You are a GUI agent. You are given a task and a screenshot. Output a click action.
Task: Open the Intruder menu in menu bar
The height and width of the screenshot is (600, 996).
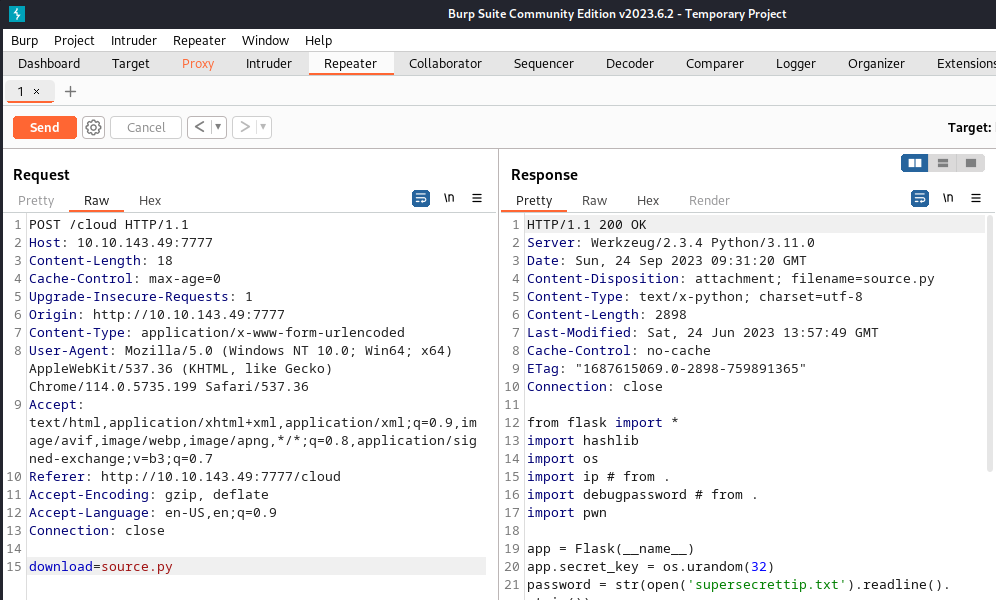[133, 41]
